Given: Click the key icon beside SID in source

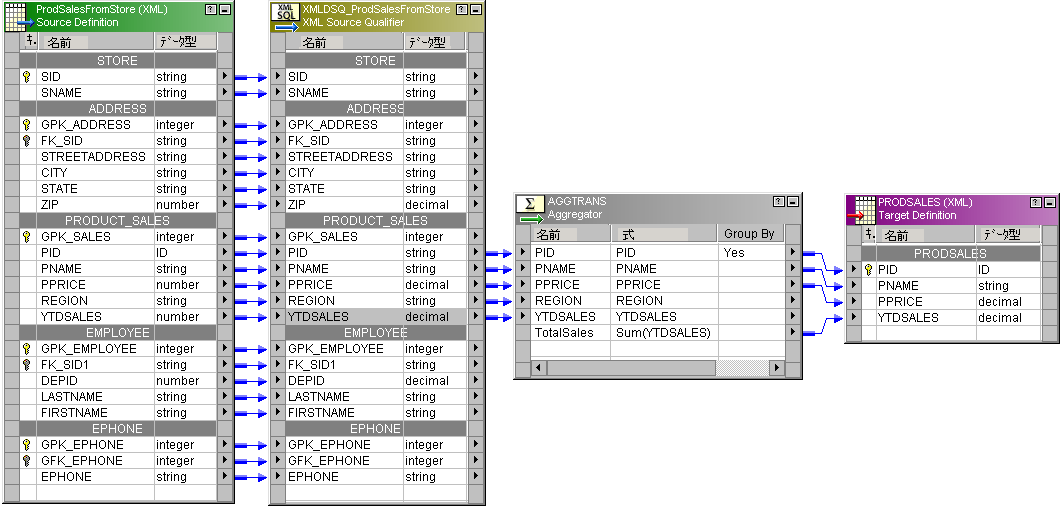Looking at the screenshot, I should coord(27,77).
